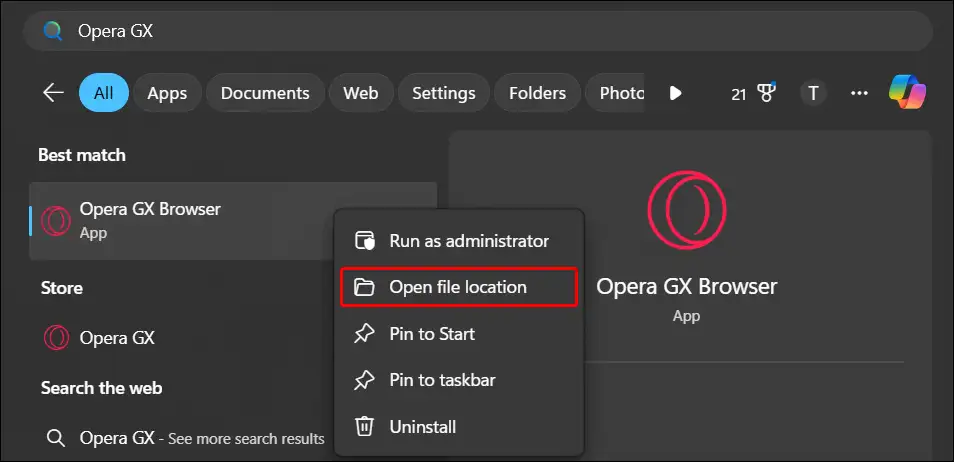The image size is (954, 462).
Task: Click the Opera GX Store logo icon
Action: pyautogui.click(x=56, y=338)
